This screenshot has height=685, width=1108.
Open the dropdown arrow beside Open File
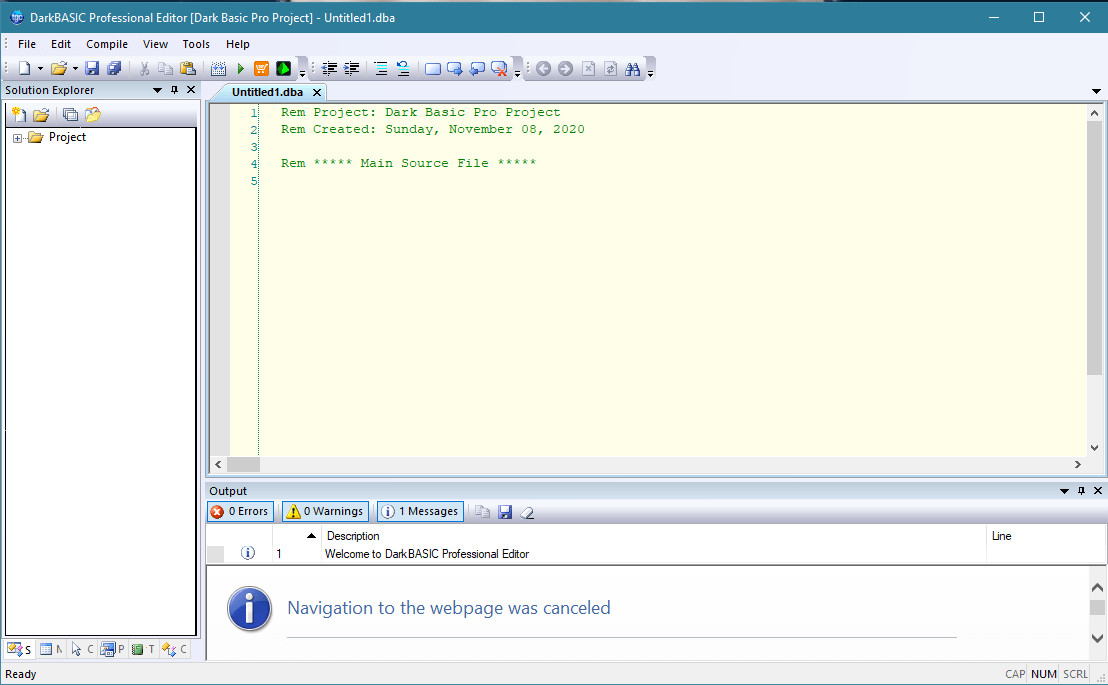click(x=75, y=69)
